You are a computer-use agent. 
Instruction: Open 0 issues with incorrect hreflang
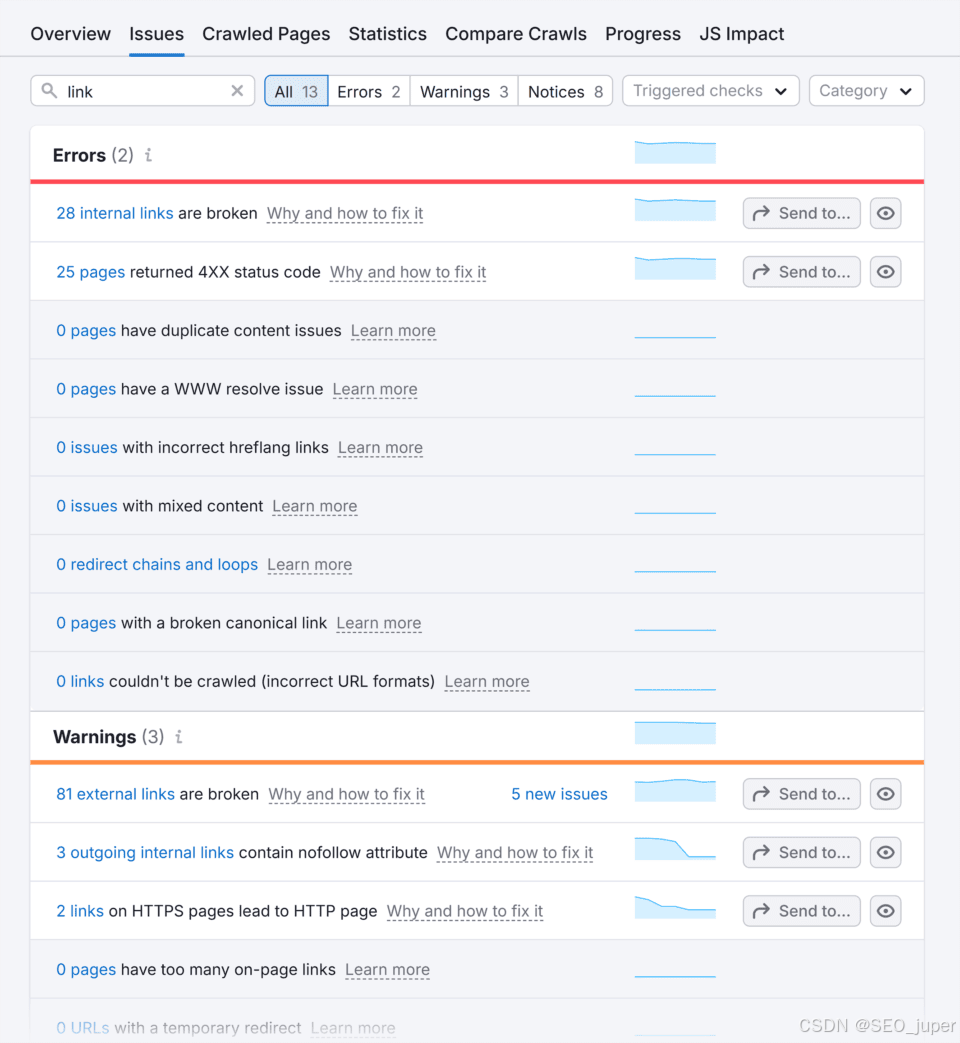pos(86,448)
